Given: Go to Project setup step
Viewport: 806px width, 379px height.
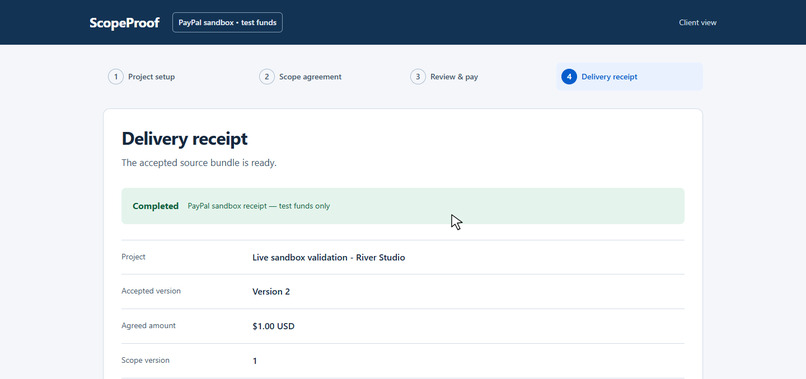Looking at the screenshot, I should pos(141,77).
